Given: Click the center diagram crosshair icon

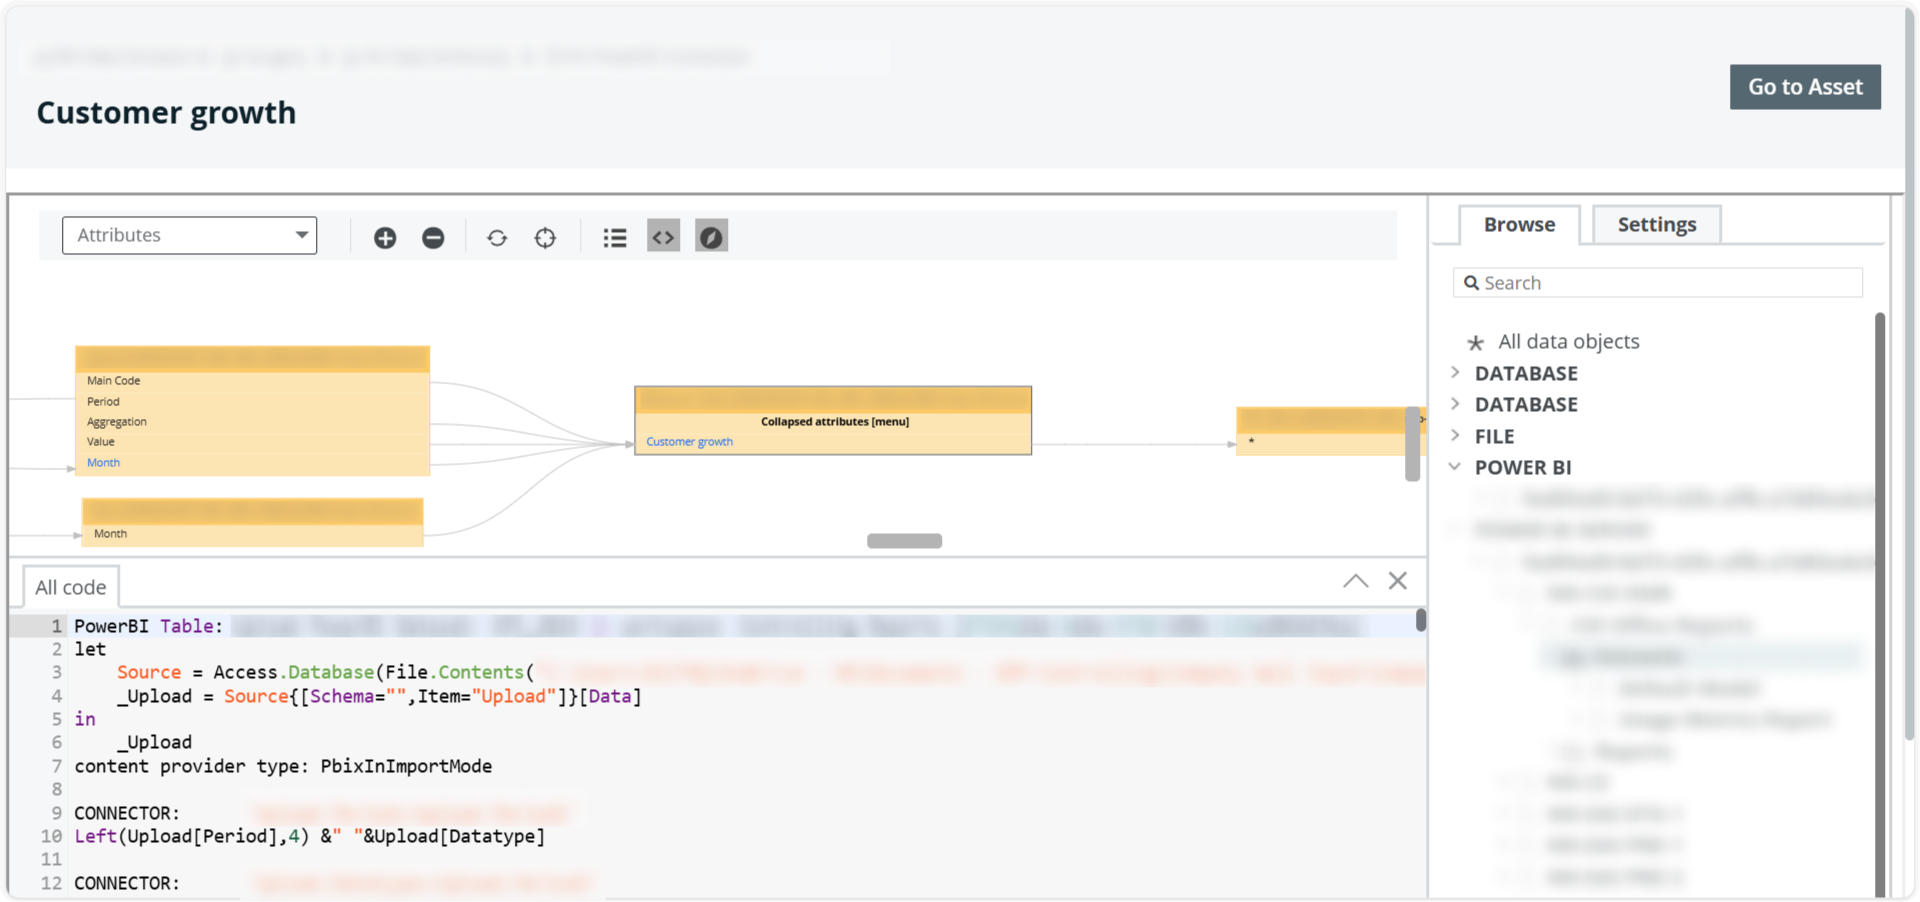Looking at the screenshot, I should 545,238.
